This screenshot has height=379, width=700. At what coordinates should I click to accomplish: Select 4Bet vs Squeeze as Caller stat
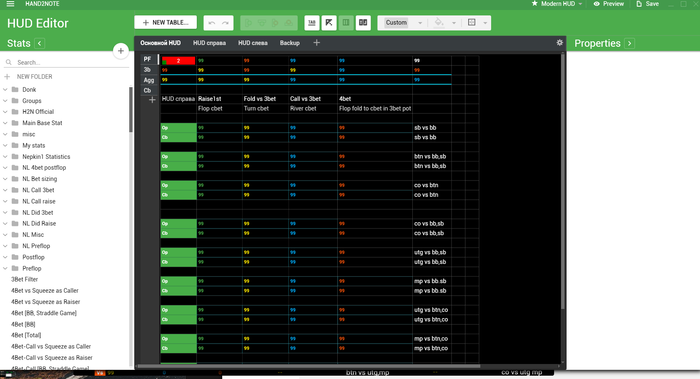(x=45, y=291)
